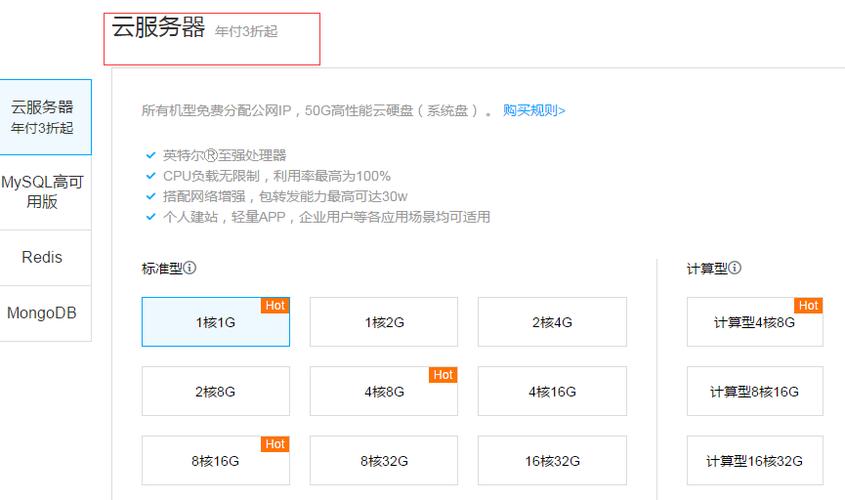Click the 年付3折起 subtitle beside heading

click(246, 31)
